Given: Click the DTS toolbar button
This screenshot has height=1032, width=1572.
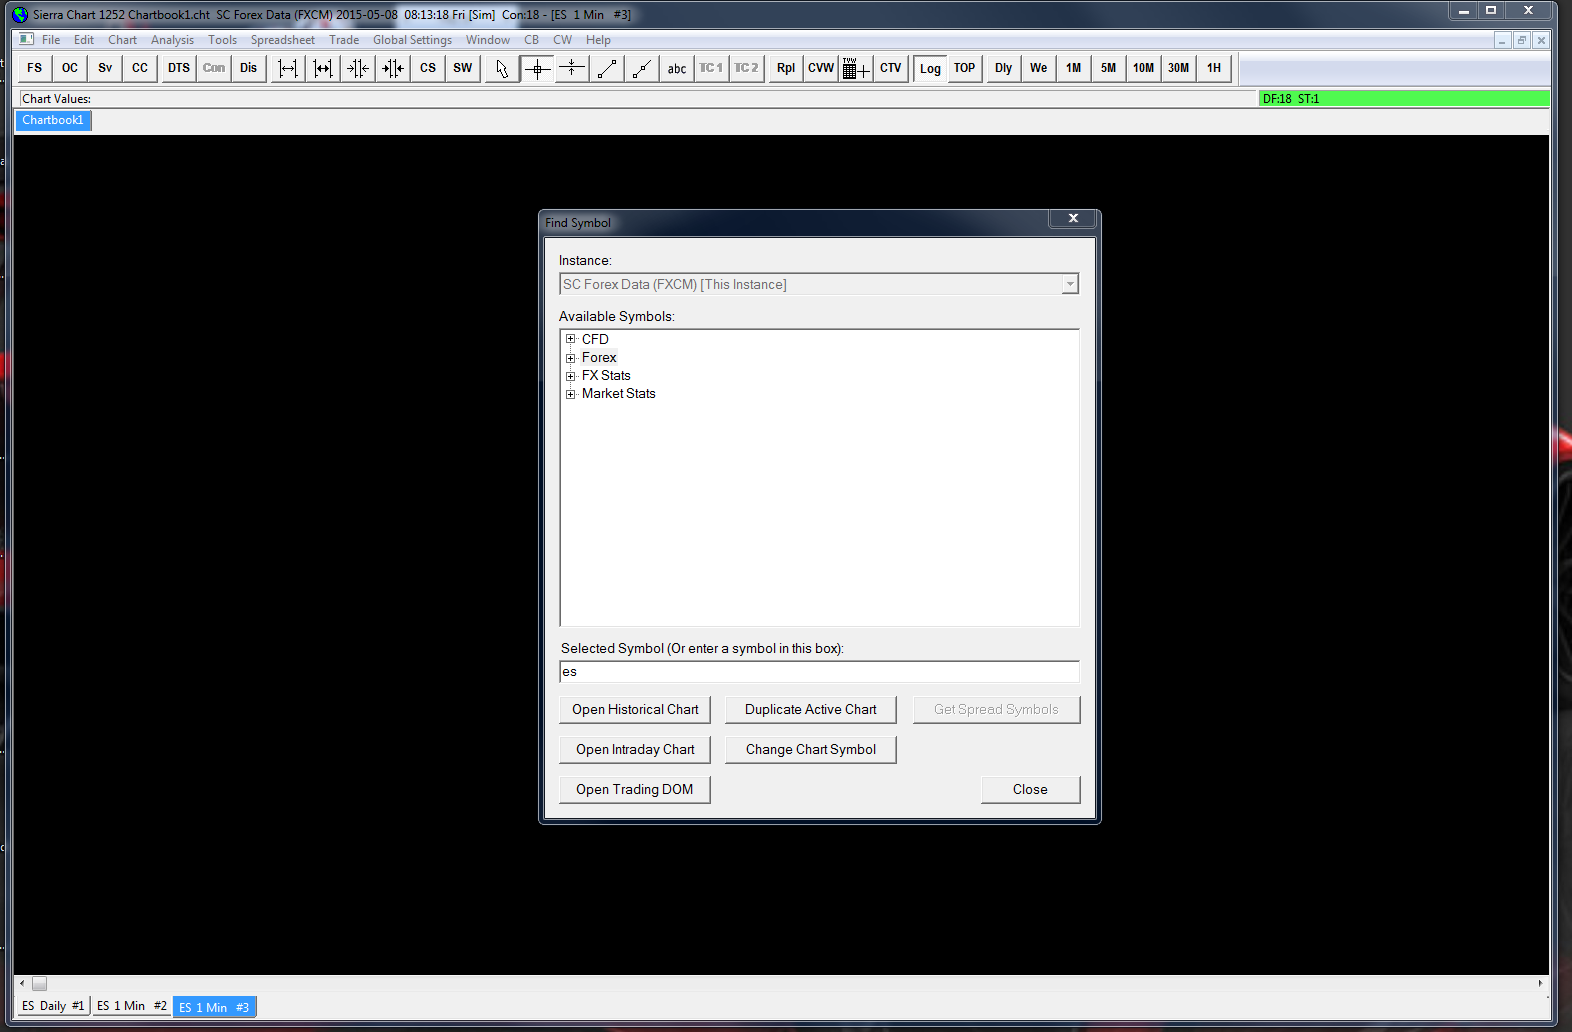Looking at the screenshot, I should pyautogui.click(x=179, y=68).
